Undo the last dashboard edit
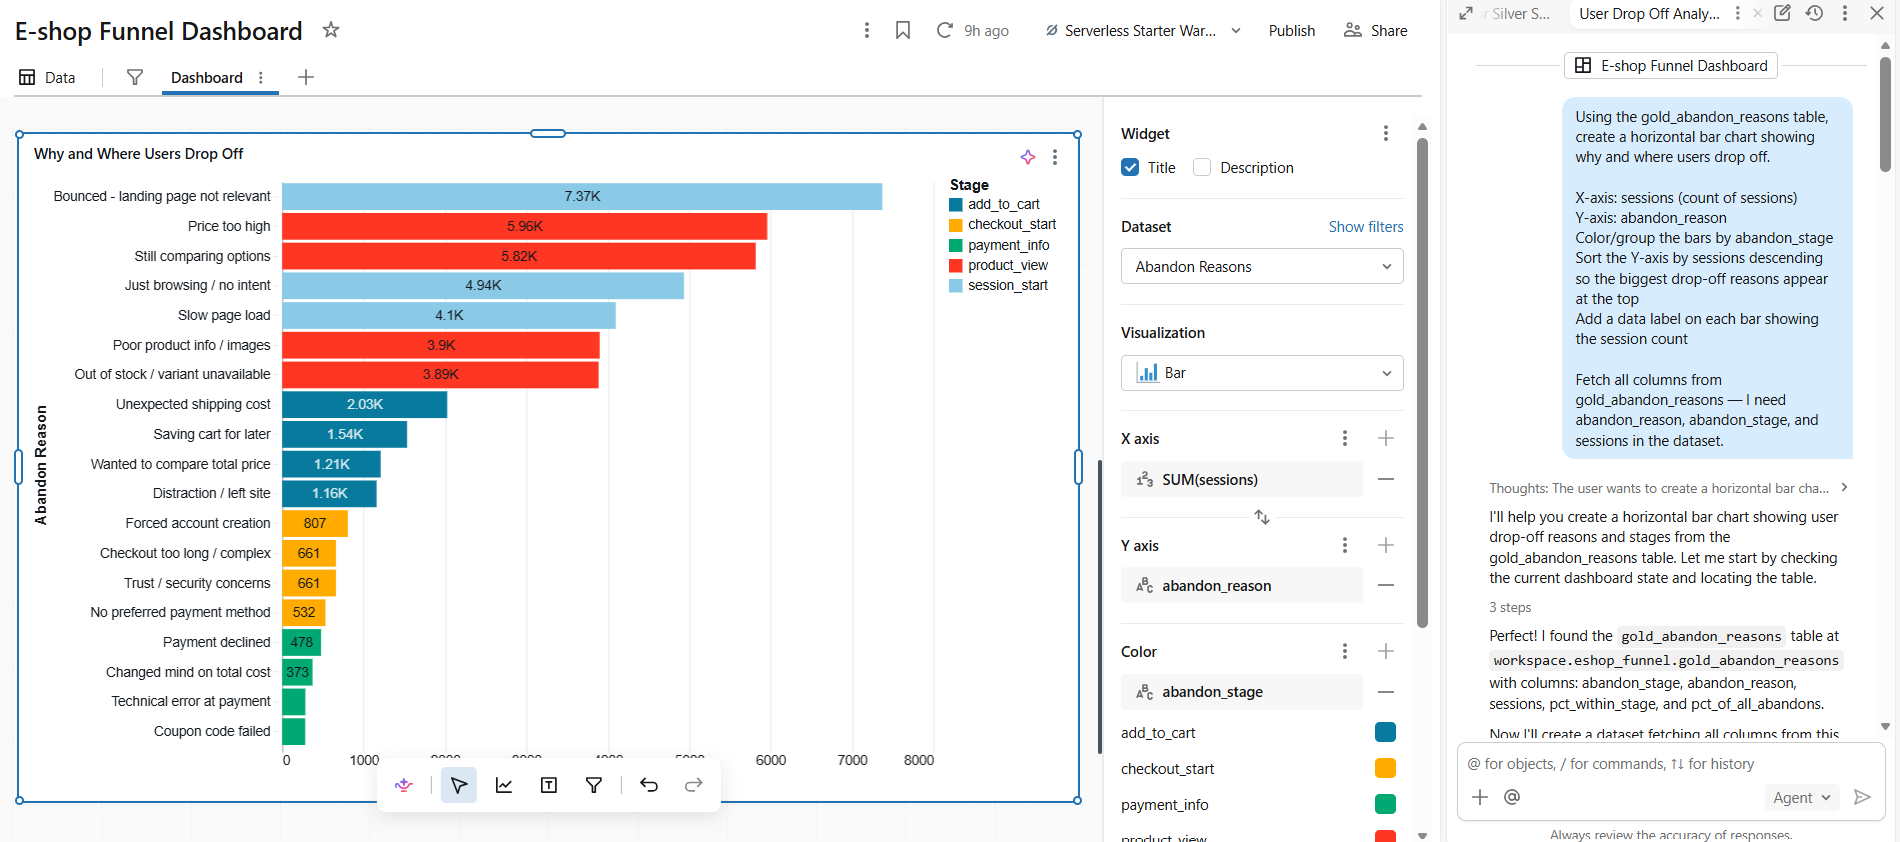This screenshot has height=842, width=1900. click(649, 785)
